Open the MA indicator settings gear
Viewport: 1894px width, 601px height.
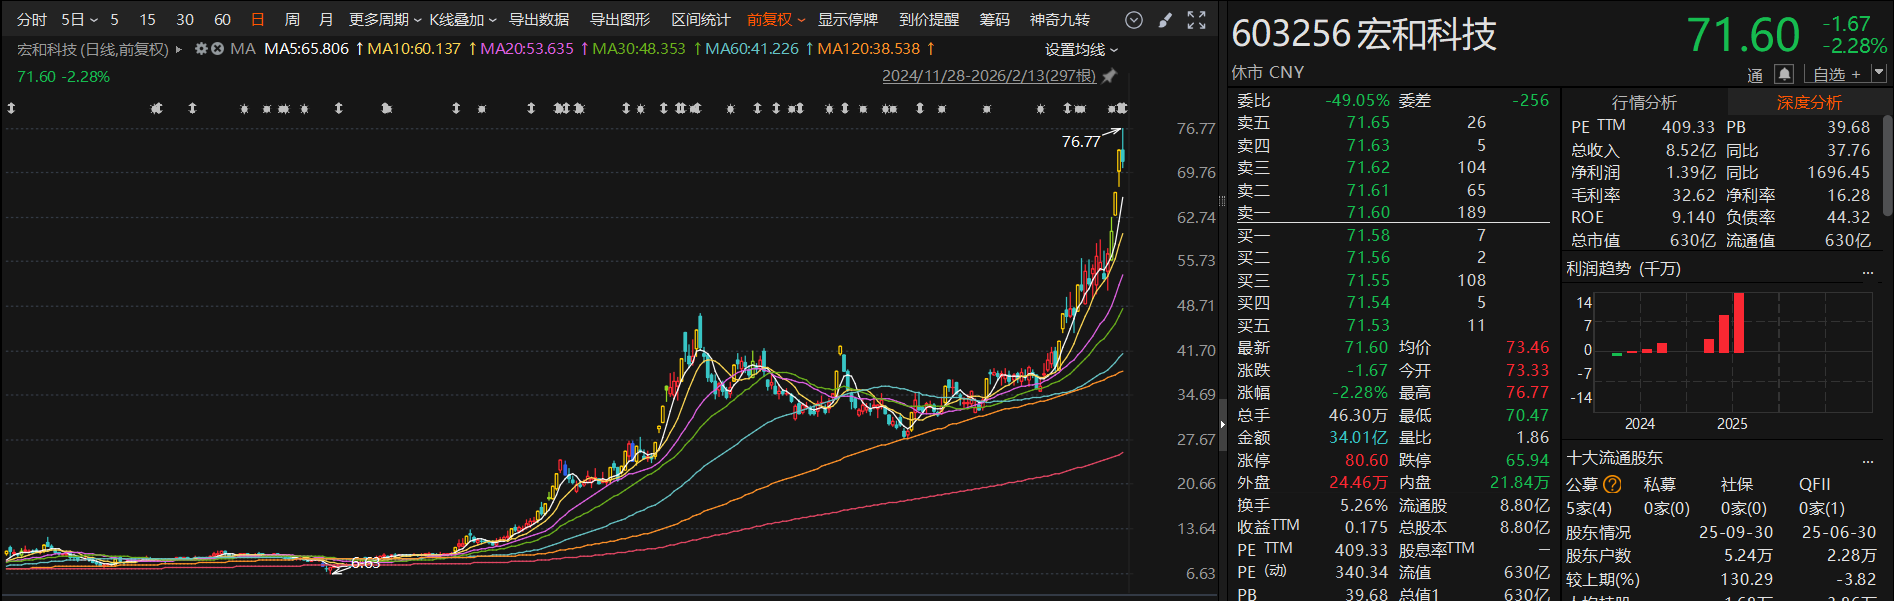[201, 49]
